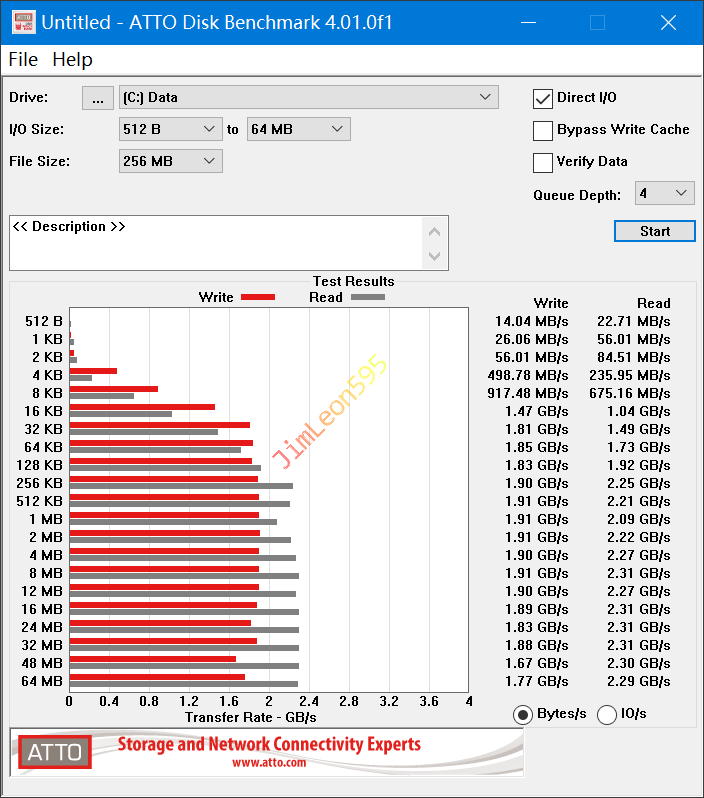This screenshot has width=704, height=798.
Task: Switch results to IO/s
Action: point(606,714)
